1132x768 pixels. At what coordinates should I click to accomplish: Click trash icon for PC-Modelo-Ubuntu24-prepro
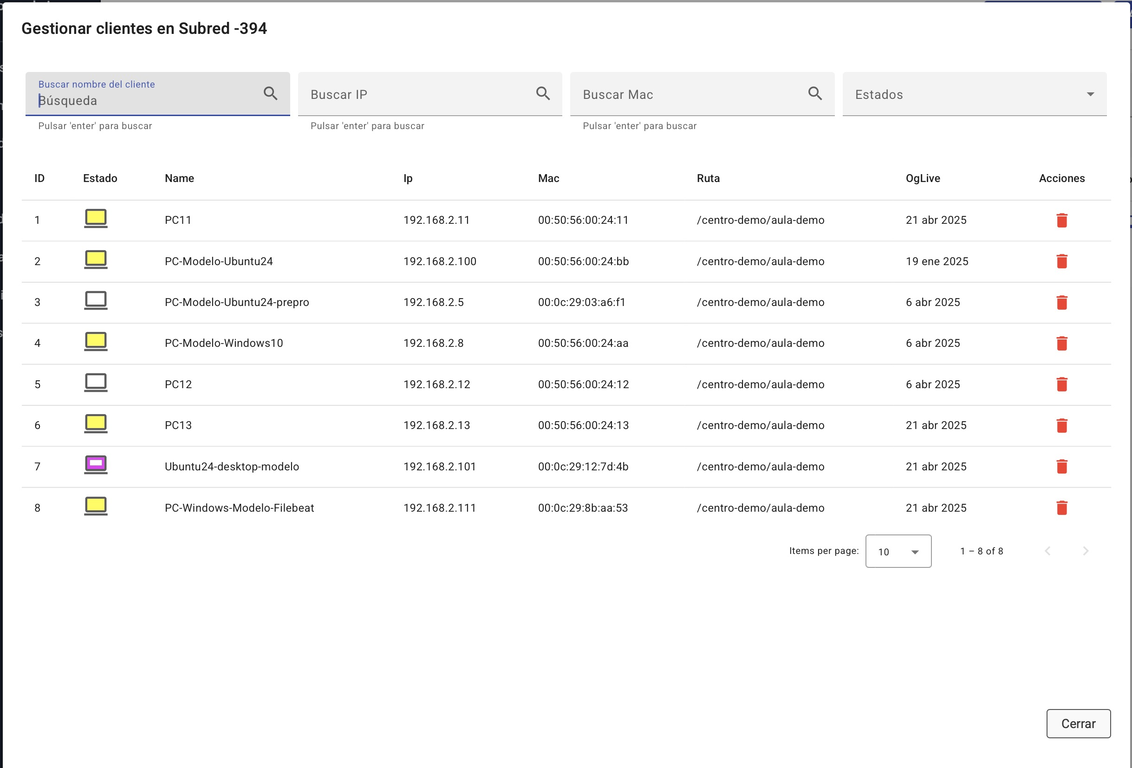(x=1061, y=302)
